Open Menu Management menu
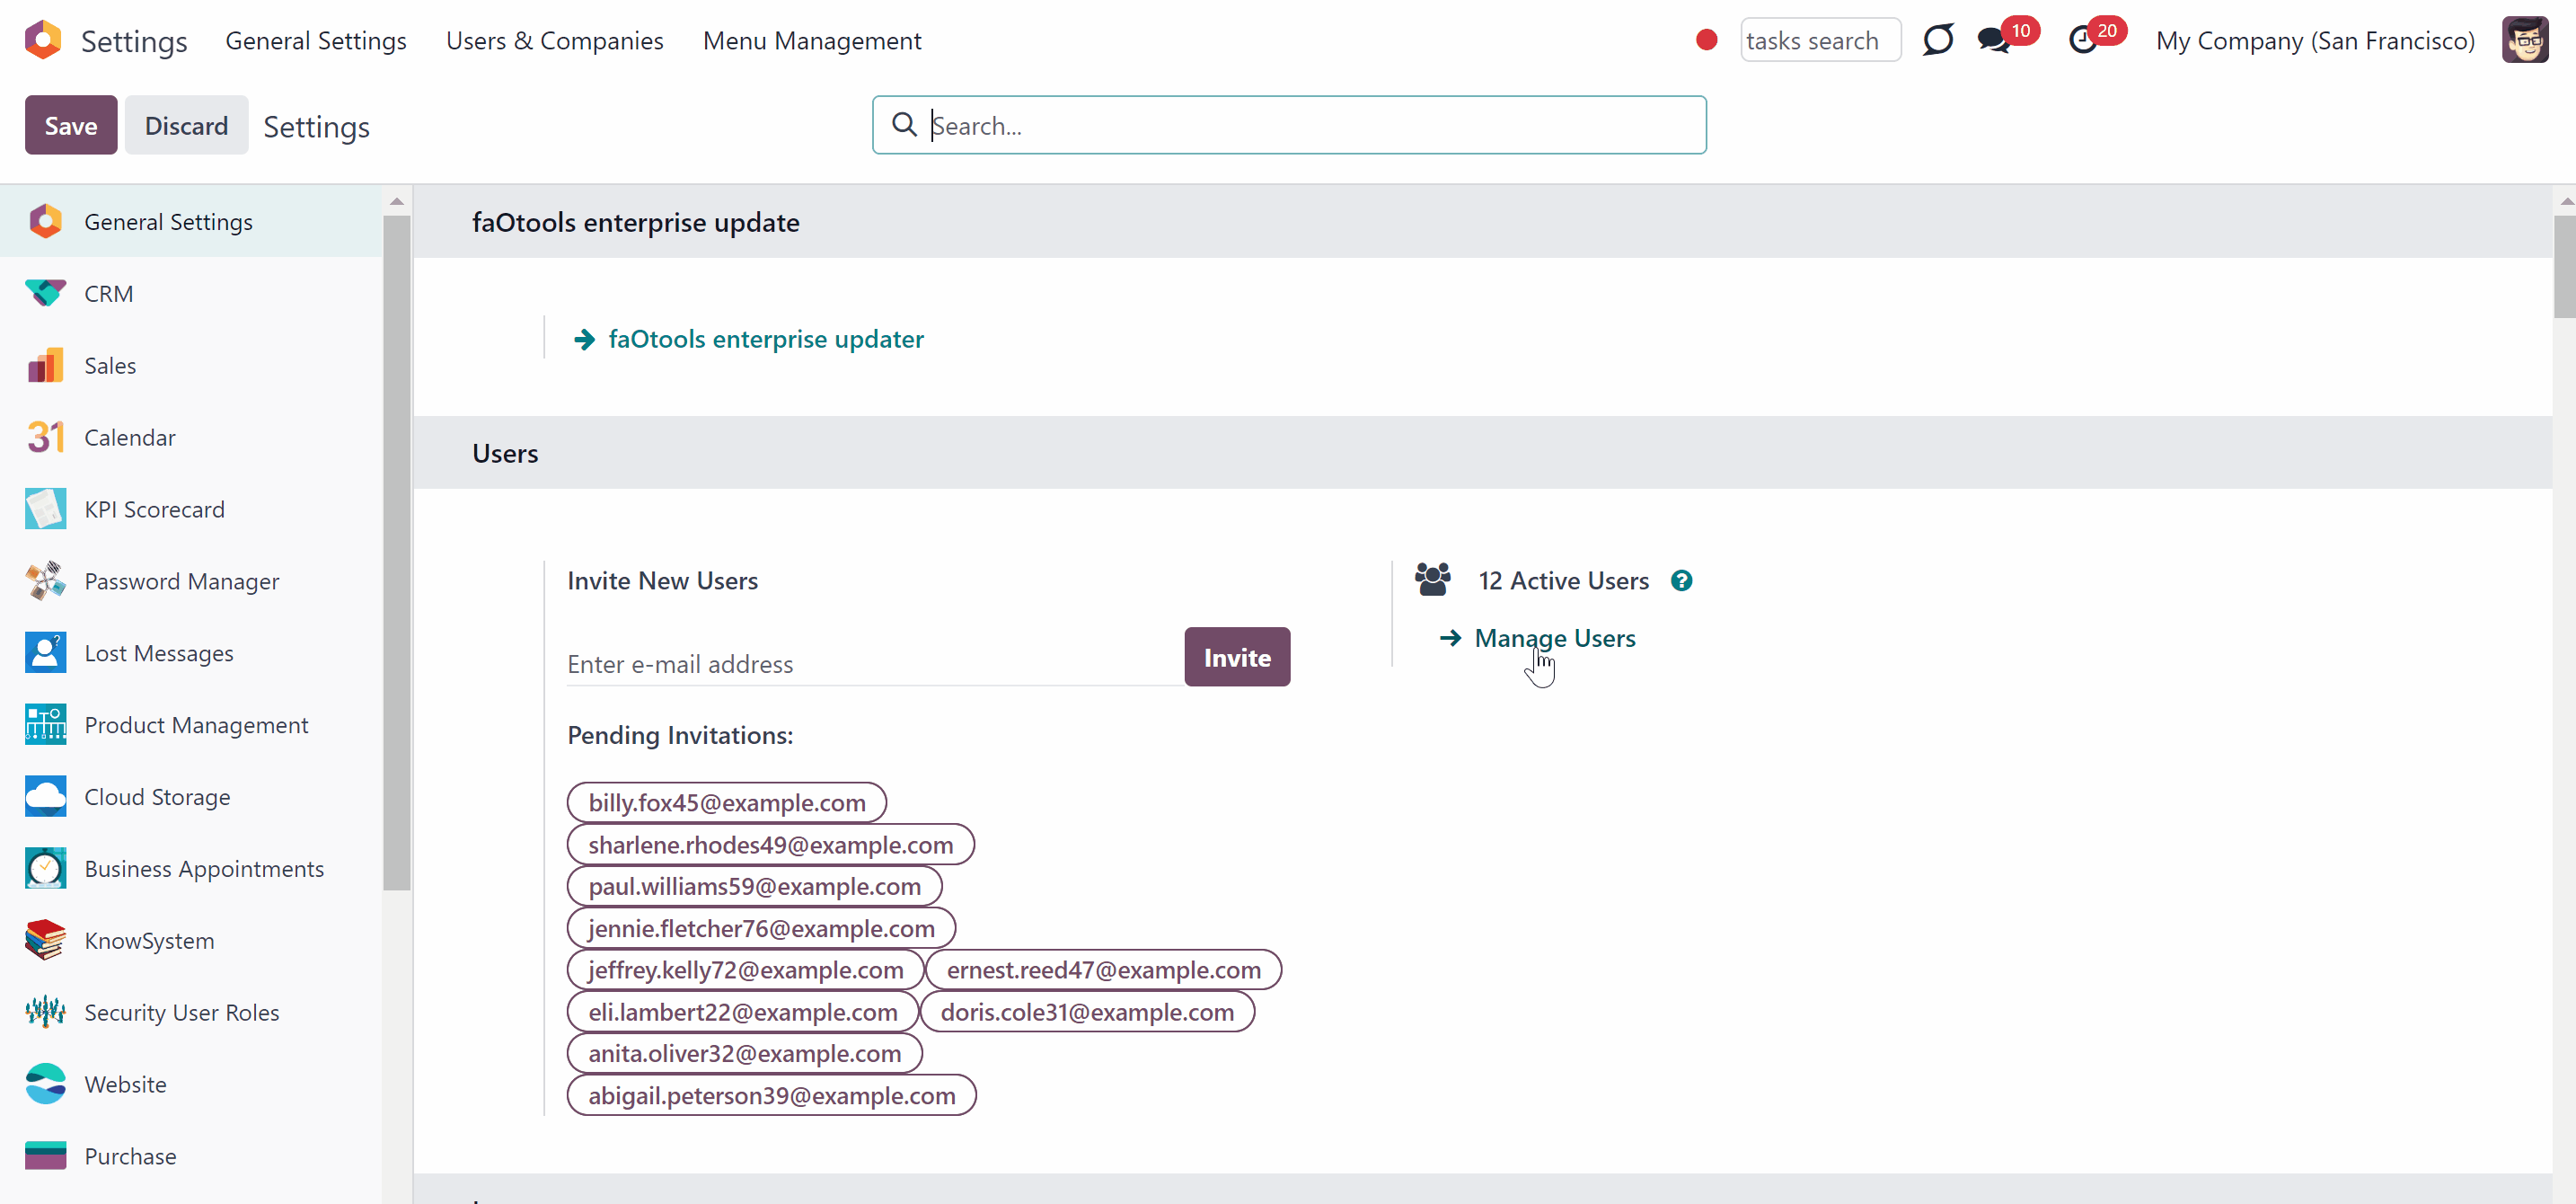Viewport: 2576px width, 1204px height. (x=812, y=41)
